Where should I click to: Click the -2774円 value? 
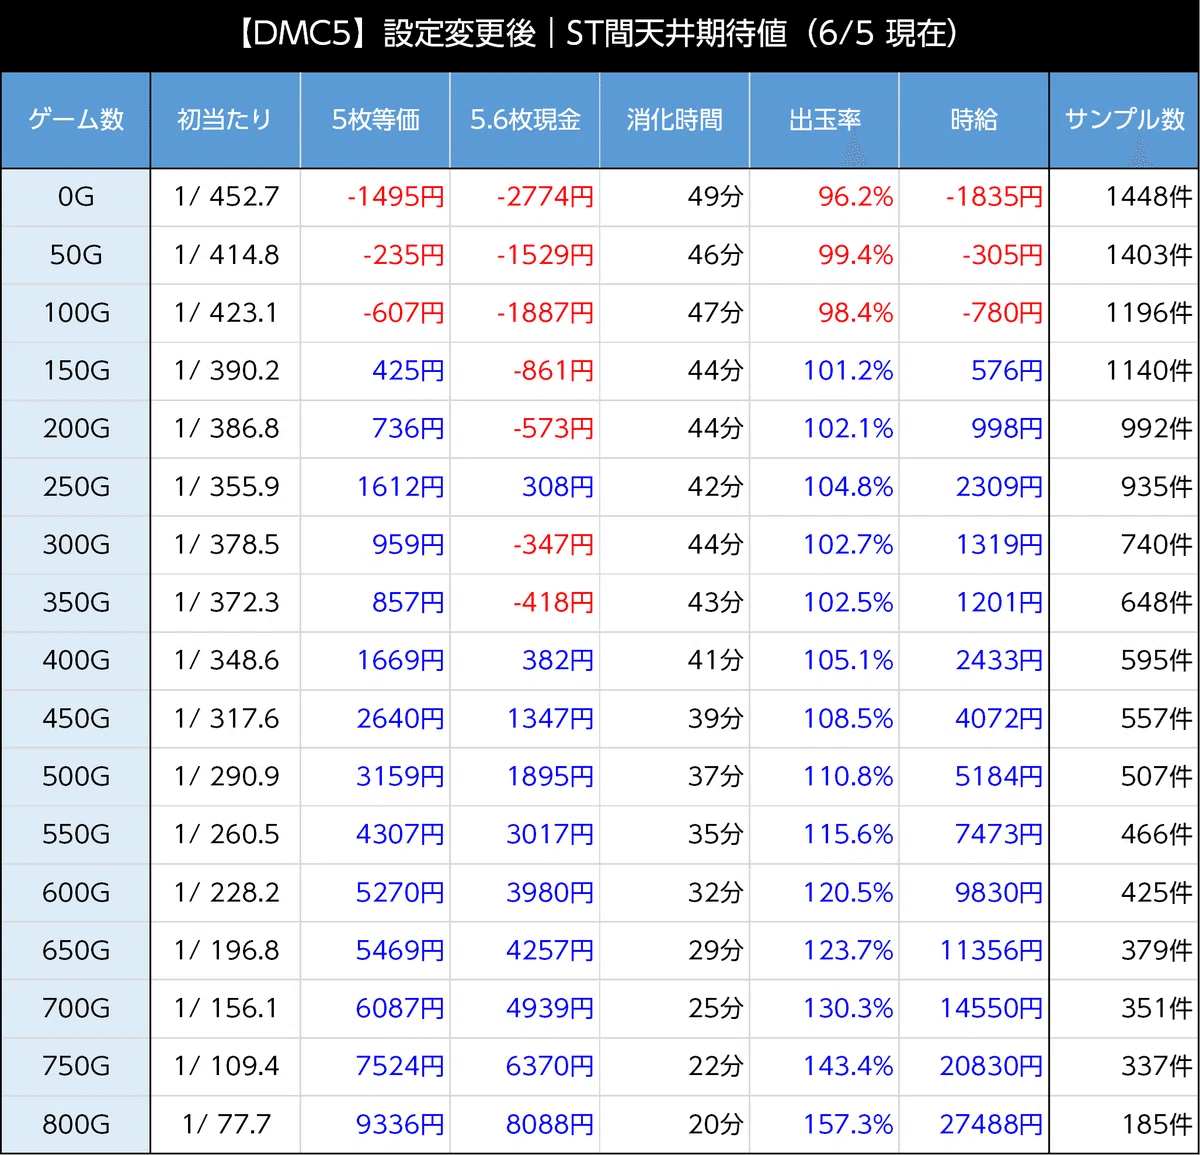coord(545,197)
